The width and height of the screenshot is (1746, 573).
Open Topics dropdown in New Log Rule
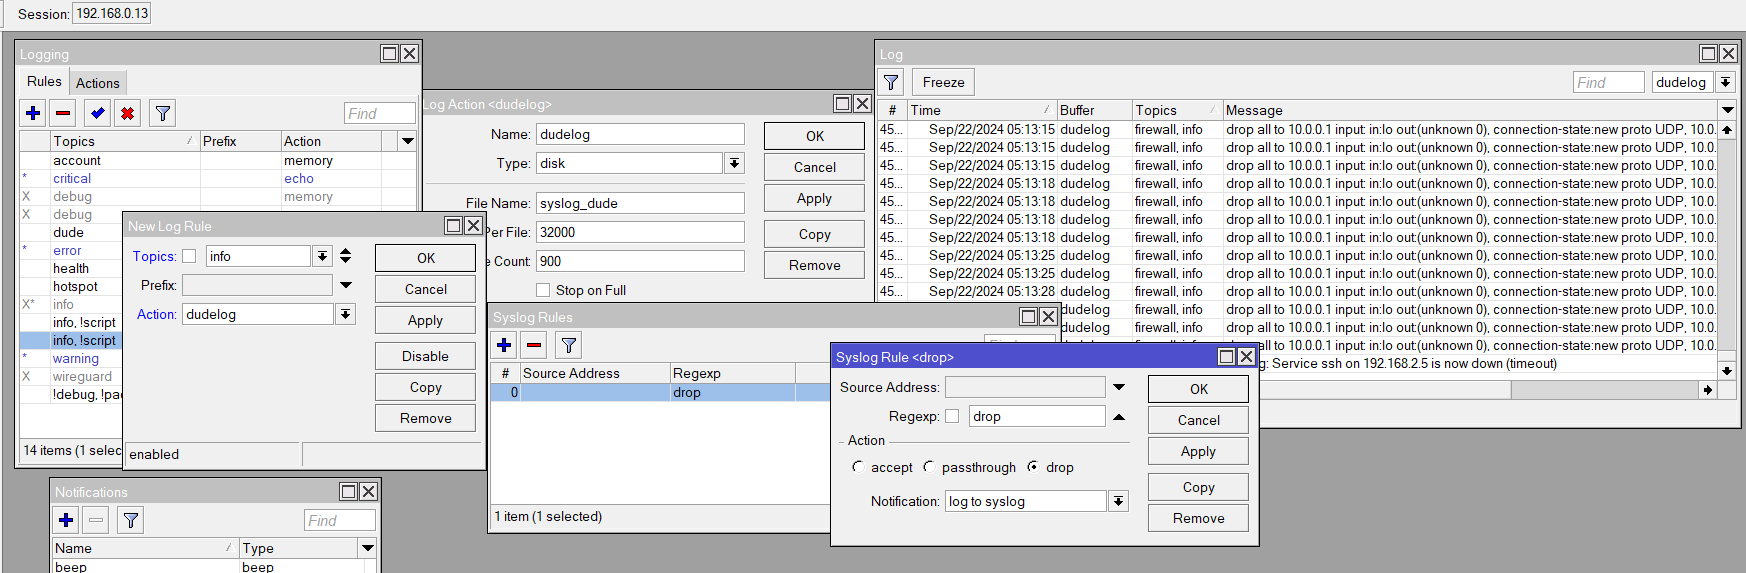pyautogui.click(x=322, y=257)
